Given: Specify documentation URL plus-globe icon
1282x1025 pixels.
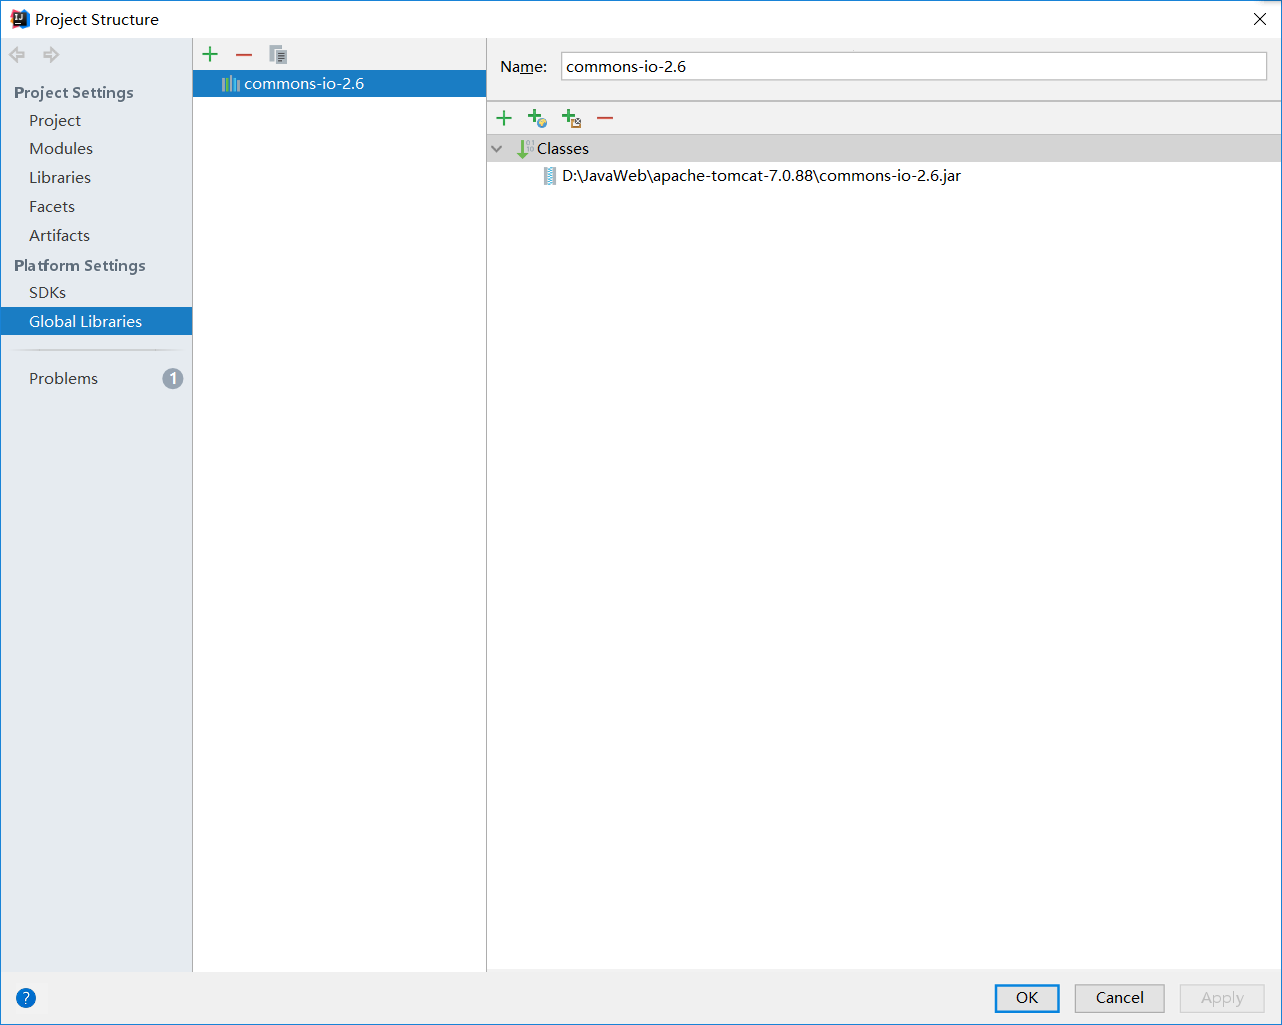Looking at the screenshot, I should [537, 118].
